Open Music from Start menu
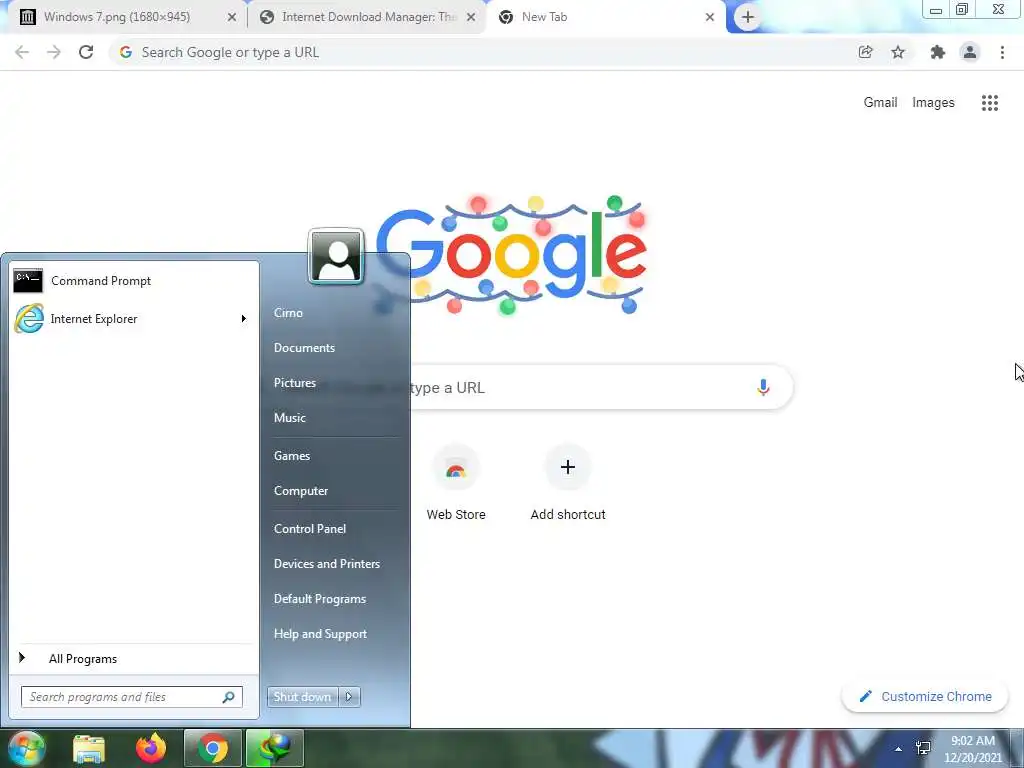The height and width of the screenshot is (768, 1024). [x=289, y=418]
